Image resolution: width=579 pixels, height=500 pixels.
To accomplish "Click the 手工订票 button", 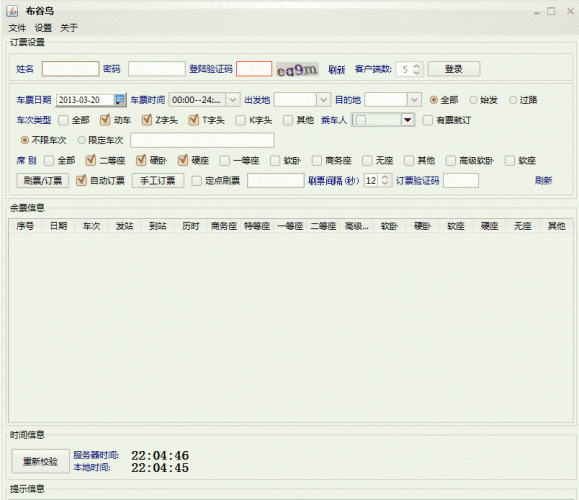I will pyautogui.click(x=158, y=181).
